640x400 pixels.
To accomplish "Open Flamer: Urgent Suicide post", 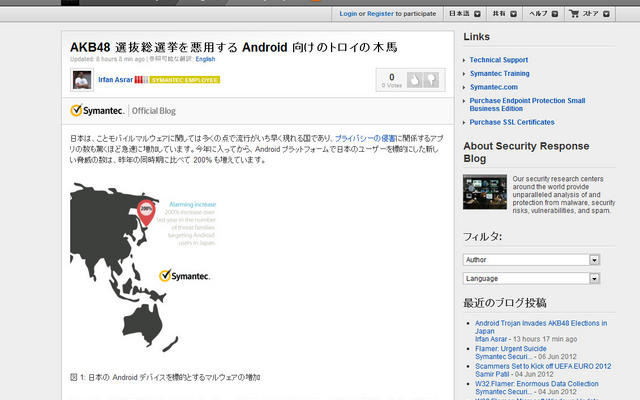I will point(511,349).
